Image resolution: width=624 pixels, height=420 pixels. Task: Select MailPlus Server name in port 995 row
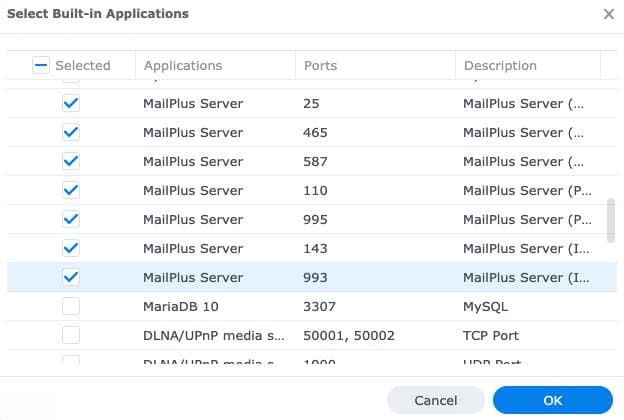(193, 219)
